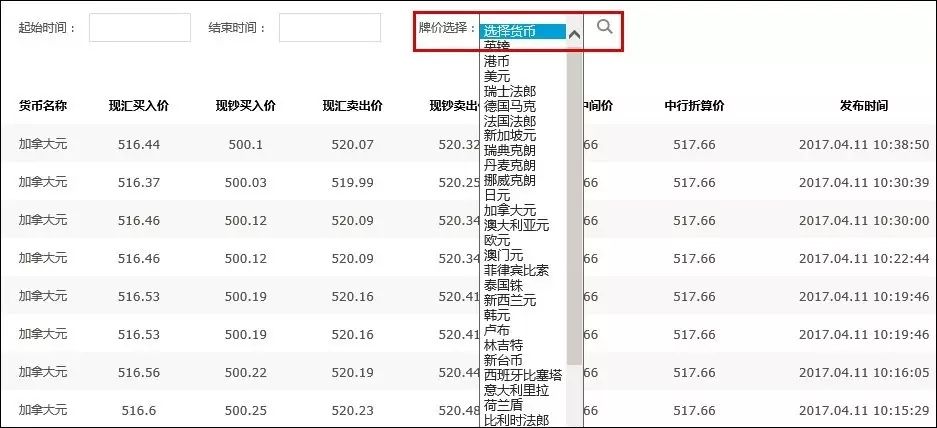Choose 美元 from currency list

(497, 76)
